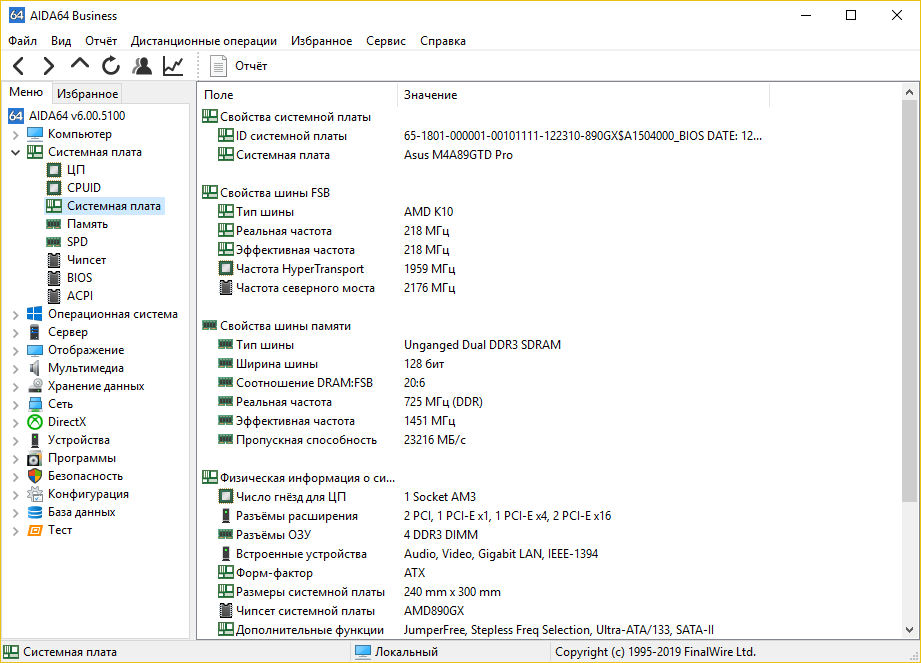Viewport: 921px width, 663px height.
Task: Click the Конфигурация gear icon
Action: (x=35, y=494)
